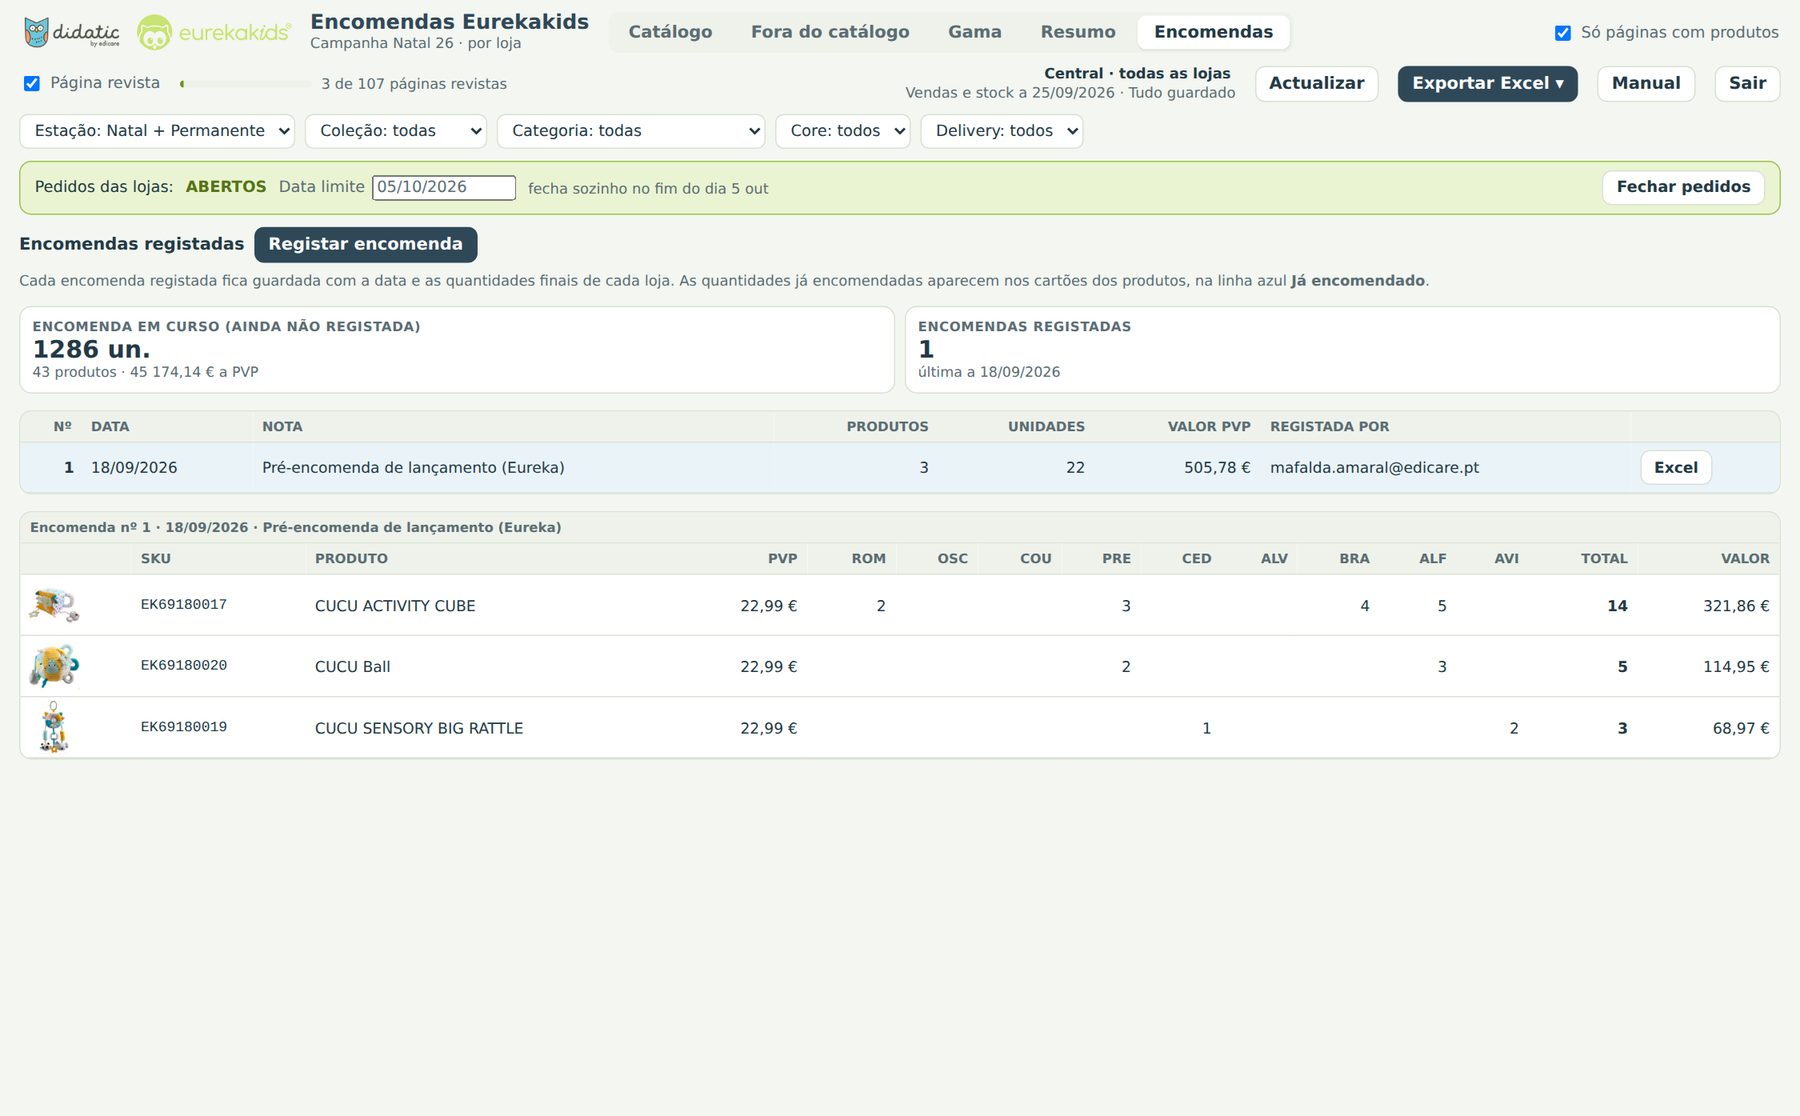This screenshot has width=1800, height=1116.
Task: Click SKU EK69180020
Action: [184, 666]
